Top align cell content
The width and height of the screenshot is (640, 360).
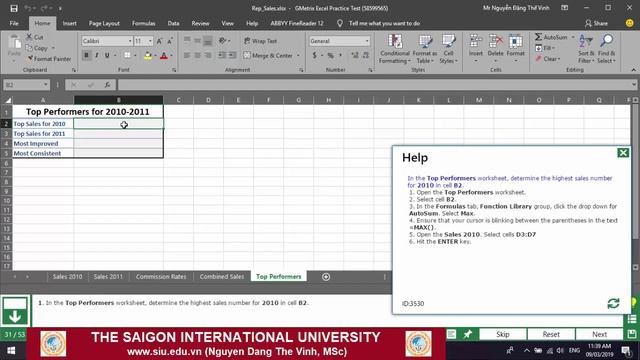pyautogui.click(x=187, y=40)
